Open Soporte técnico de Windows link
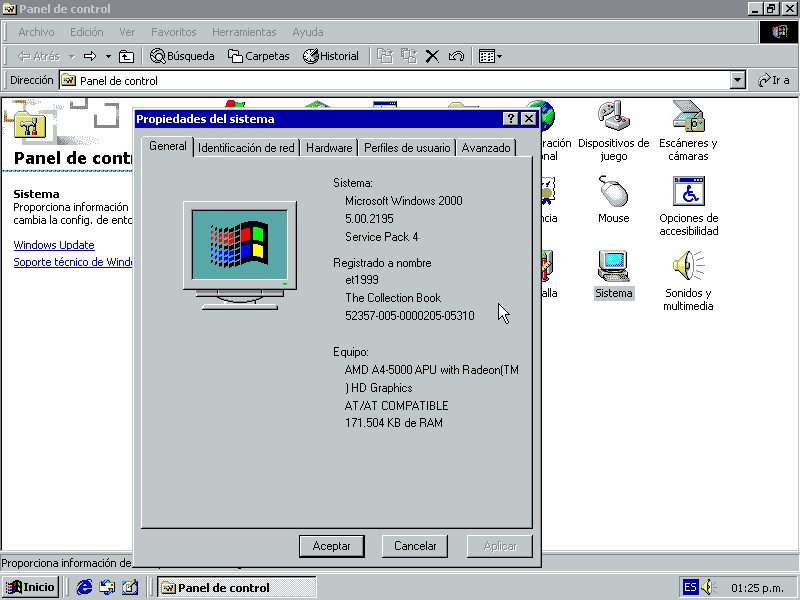 73,262
